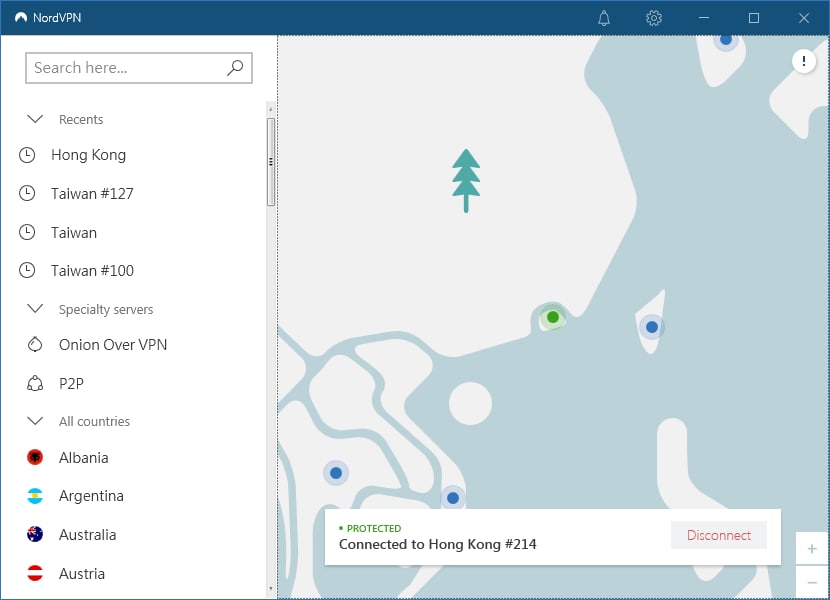Image resolution: width=830 pixels, height=600 pixels.
Task: Open the notifications bell
Action: pyautogui.click(x=604, y=18)
